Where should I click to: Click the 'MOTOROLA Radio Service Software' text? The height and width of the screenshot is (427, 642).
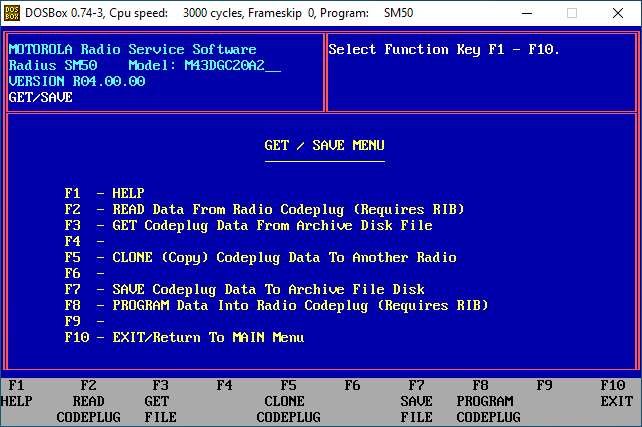click(133, 50)
